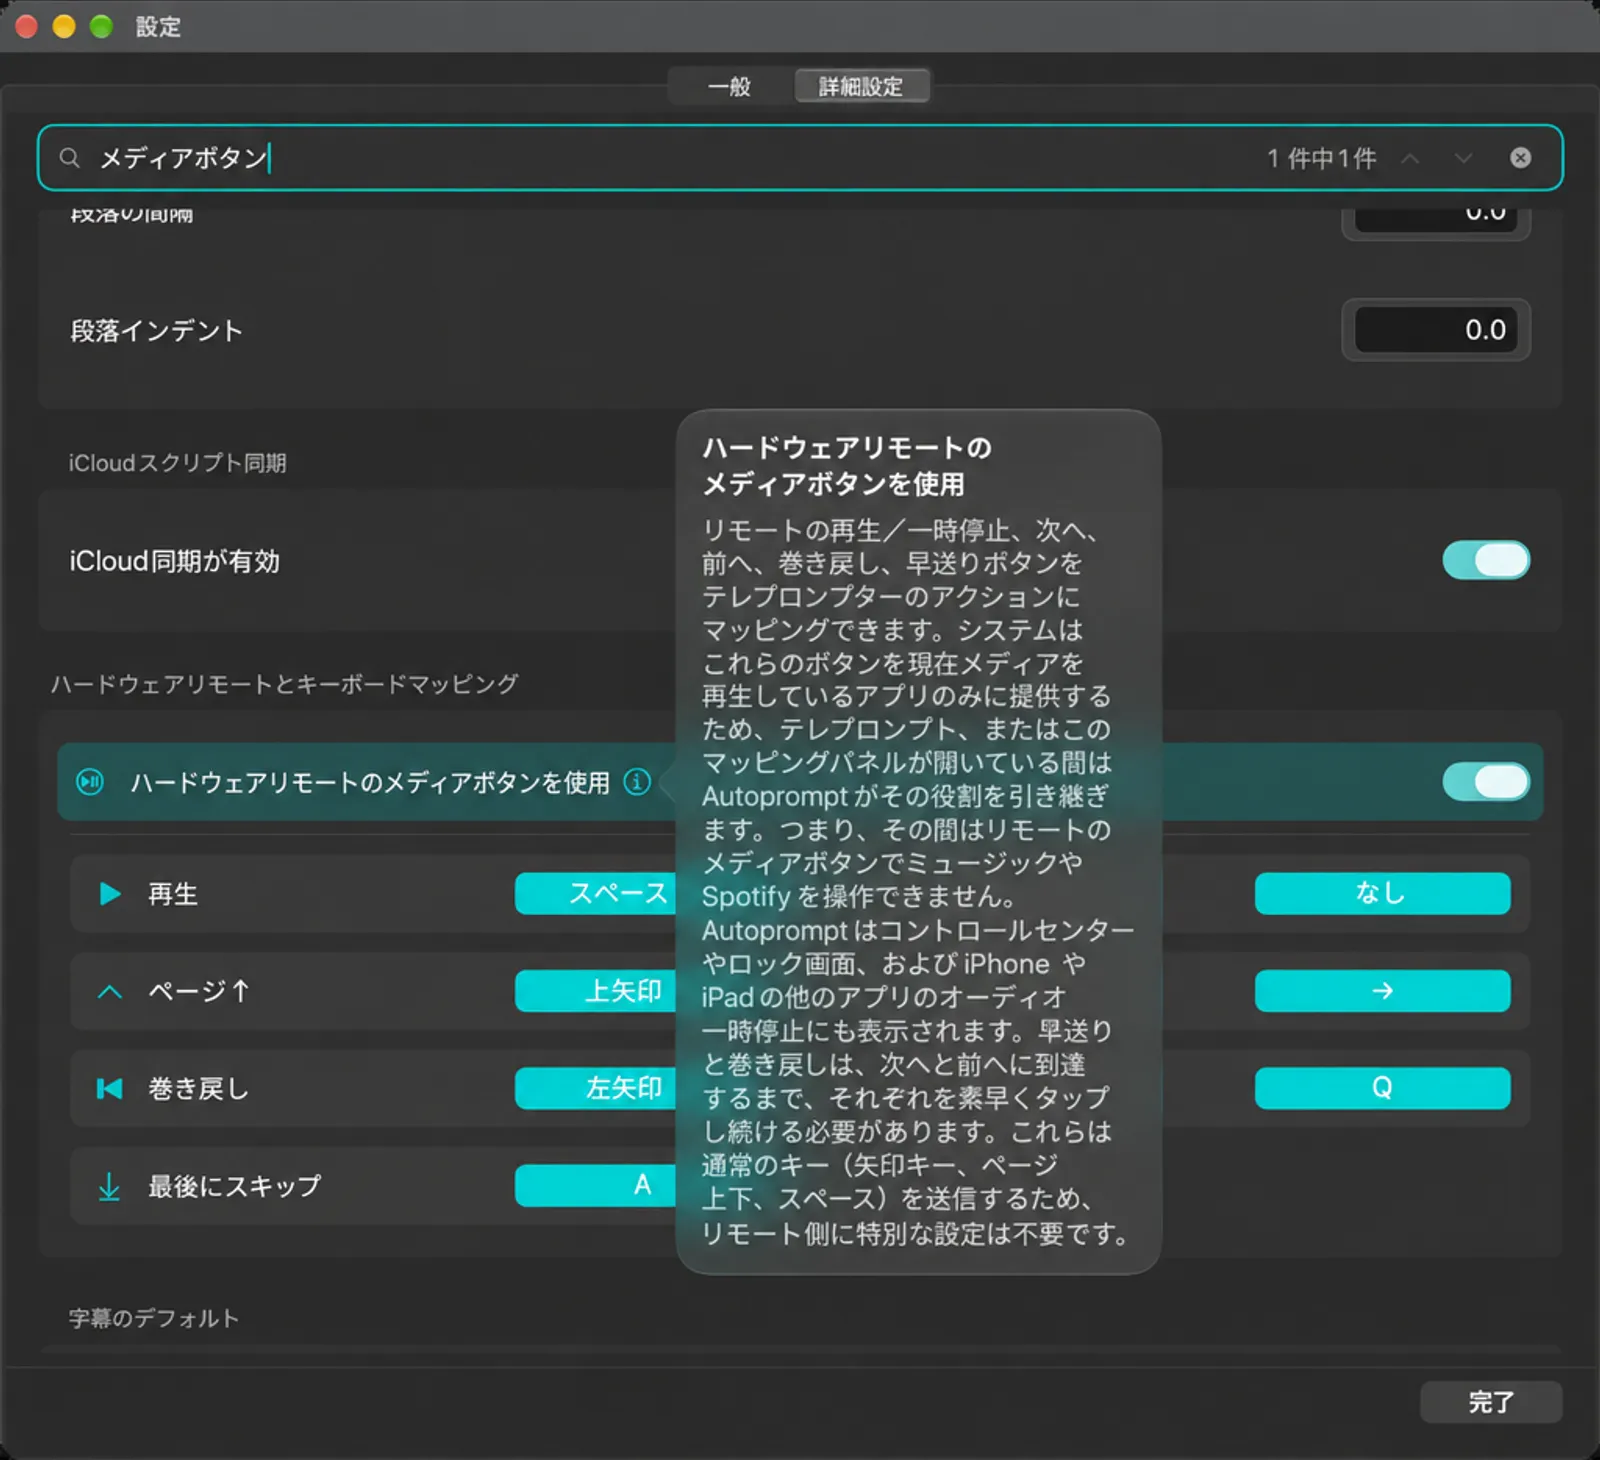Screen dimensions: 1600x1460
Task: Click the スペース key mapping for 再生
Action: tap(596, 894)
